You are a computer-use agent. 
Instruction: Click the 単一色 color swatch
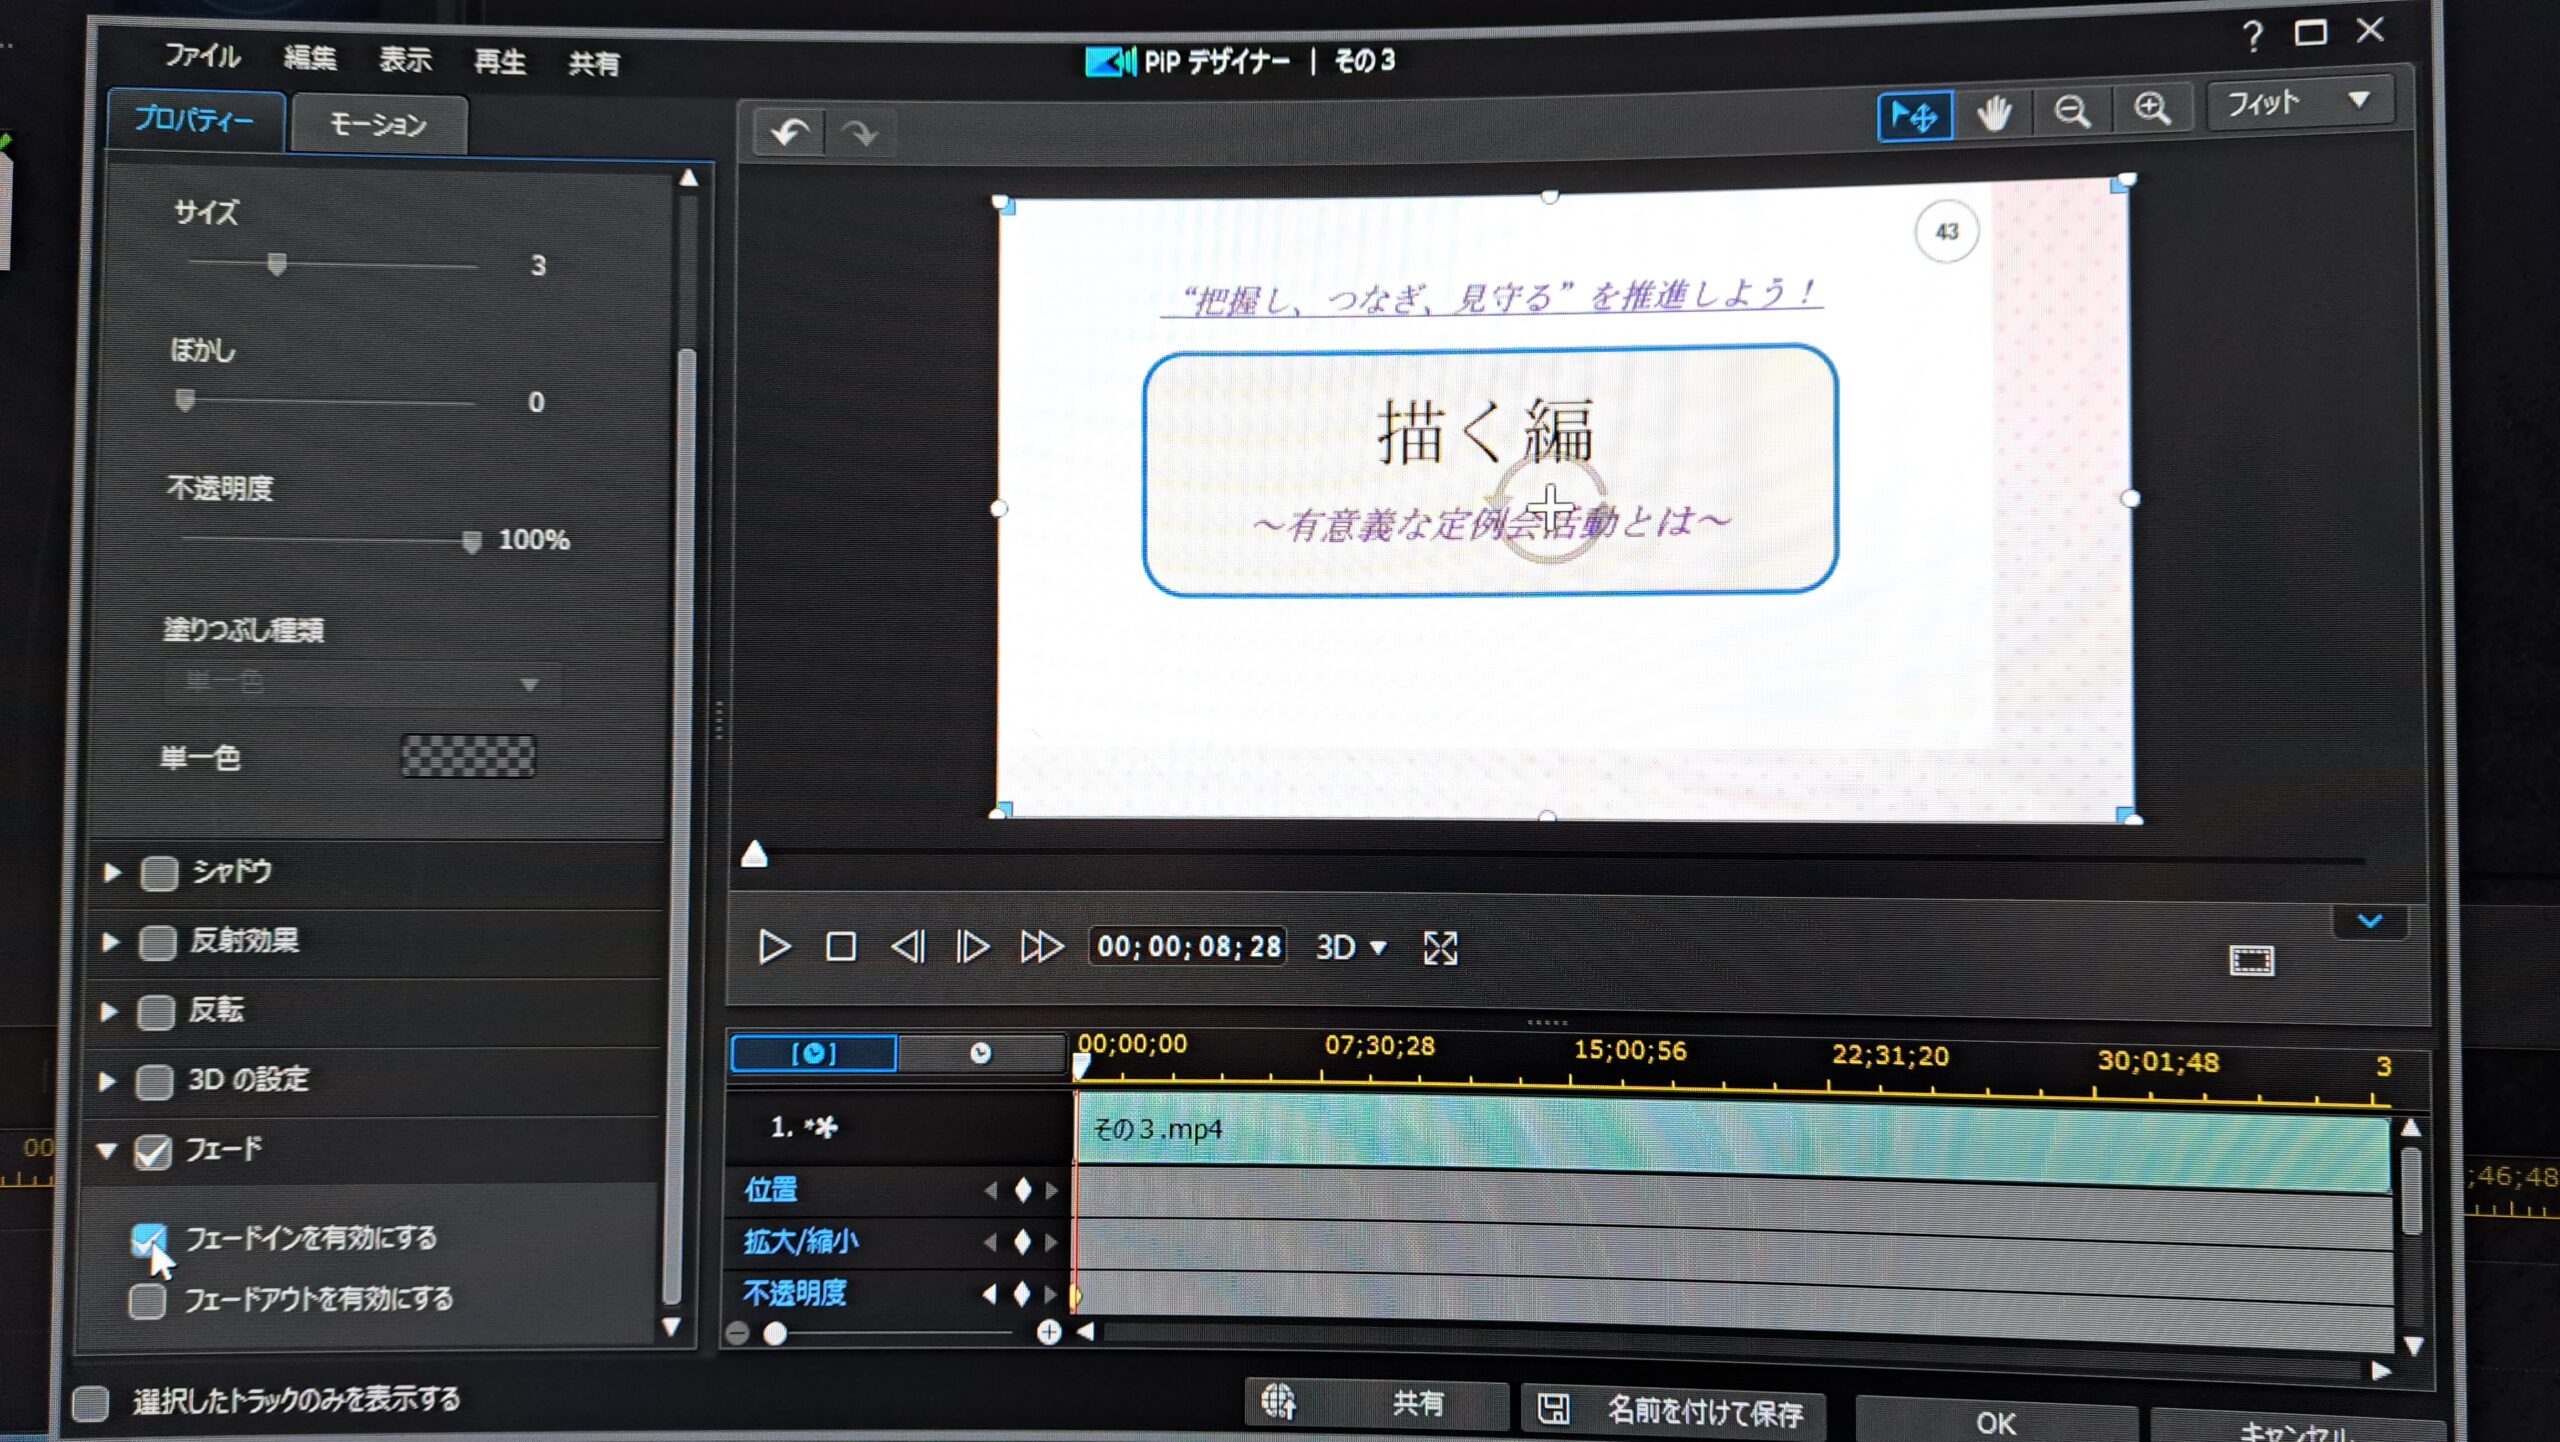[468, 756]
